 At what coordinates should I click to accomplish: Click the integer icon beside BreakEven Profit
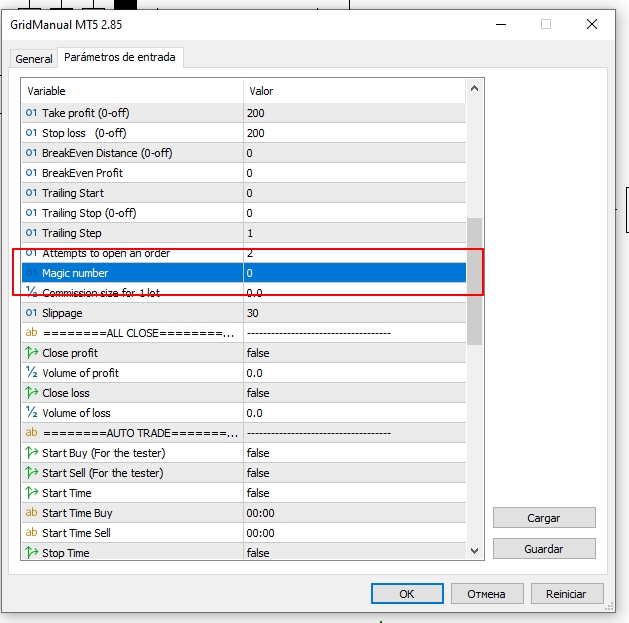point(31,173)
